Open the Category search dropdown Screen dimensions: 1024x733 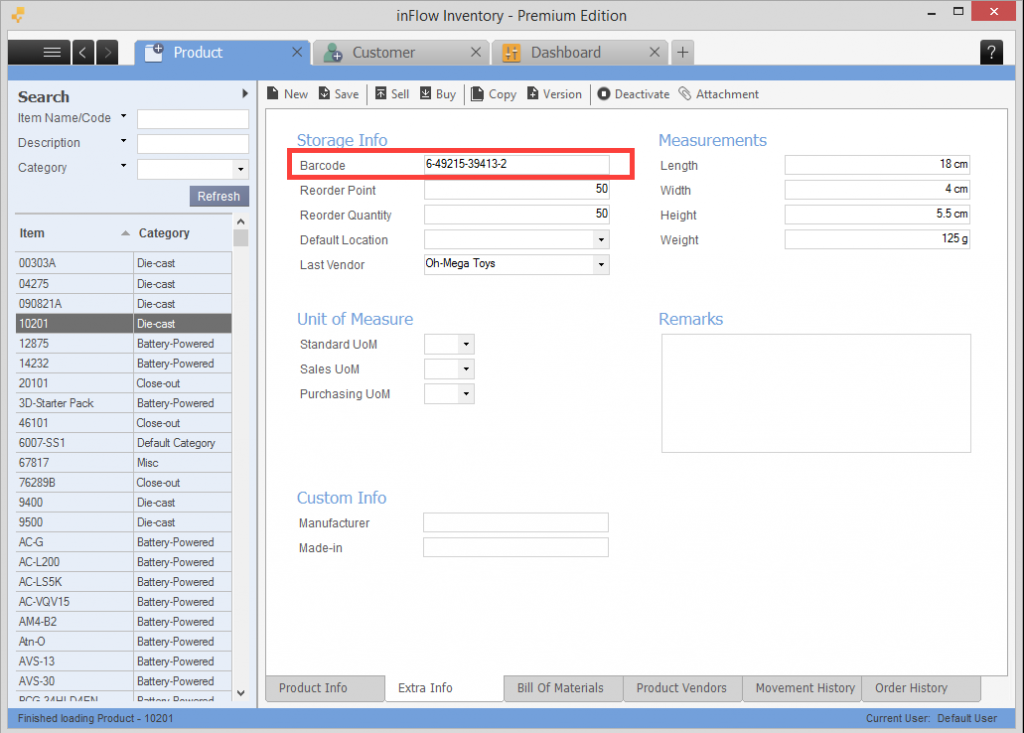tap(240, 169)
